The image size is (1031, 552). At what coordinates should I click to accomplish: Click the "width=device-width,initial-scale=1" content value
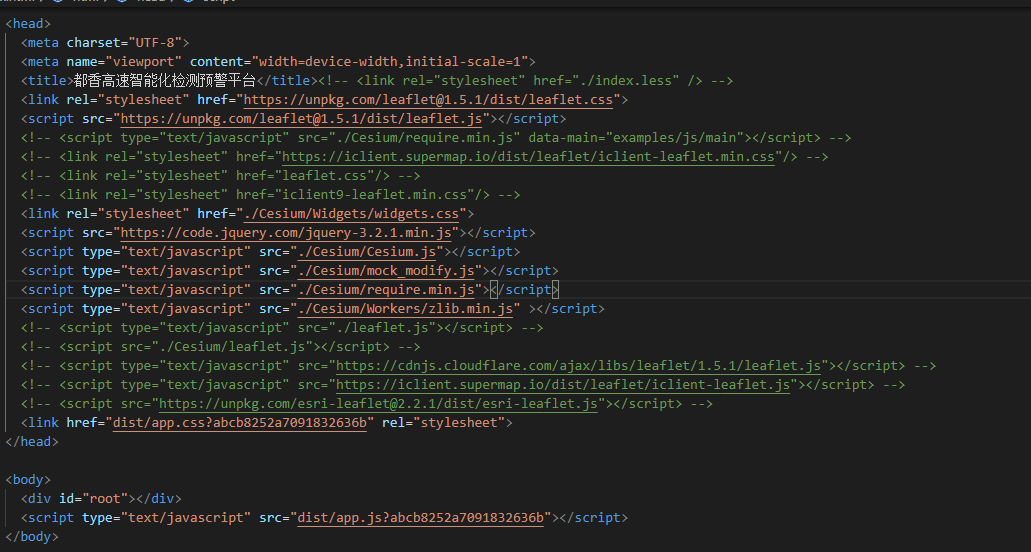pyautogui.click(x=390, y=62)
